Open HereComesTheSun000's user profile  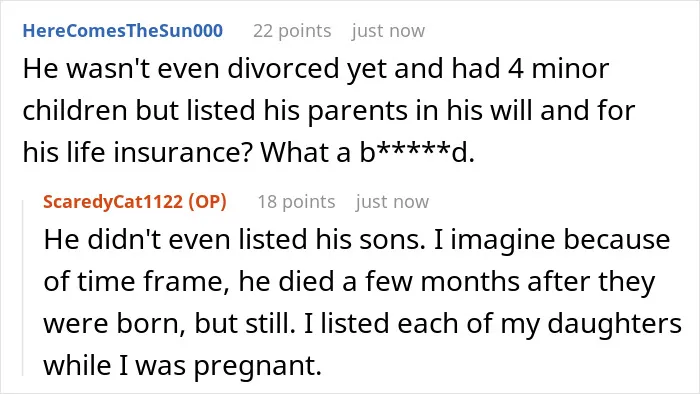click(x=123, y=31)
